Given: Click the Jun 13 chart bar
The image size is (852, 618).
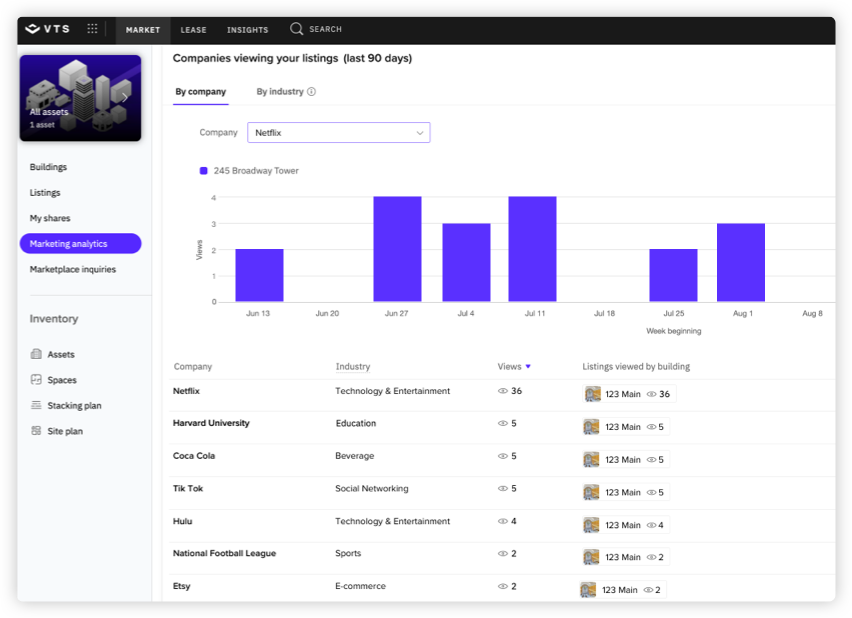Looking at the screenshot, I should click(x=259, y=275).
